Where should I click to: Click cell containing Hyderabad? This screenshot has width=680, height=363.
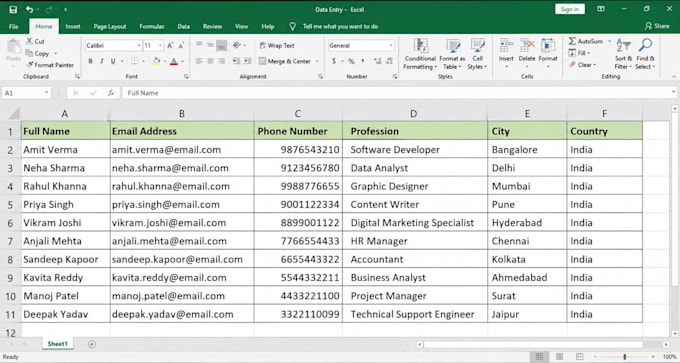526,222
